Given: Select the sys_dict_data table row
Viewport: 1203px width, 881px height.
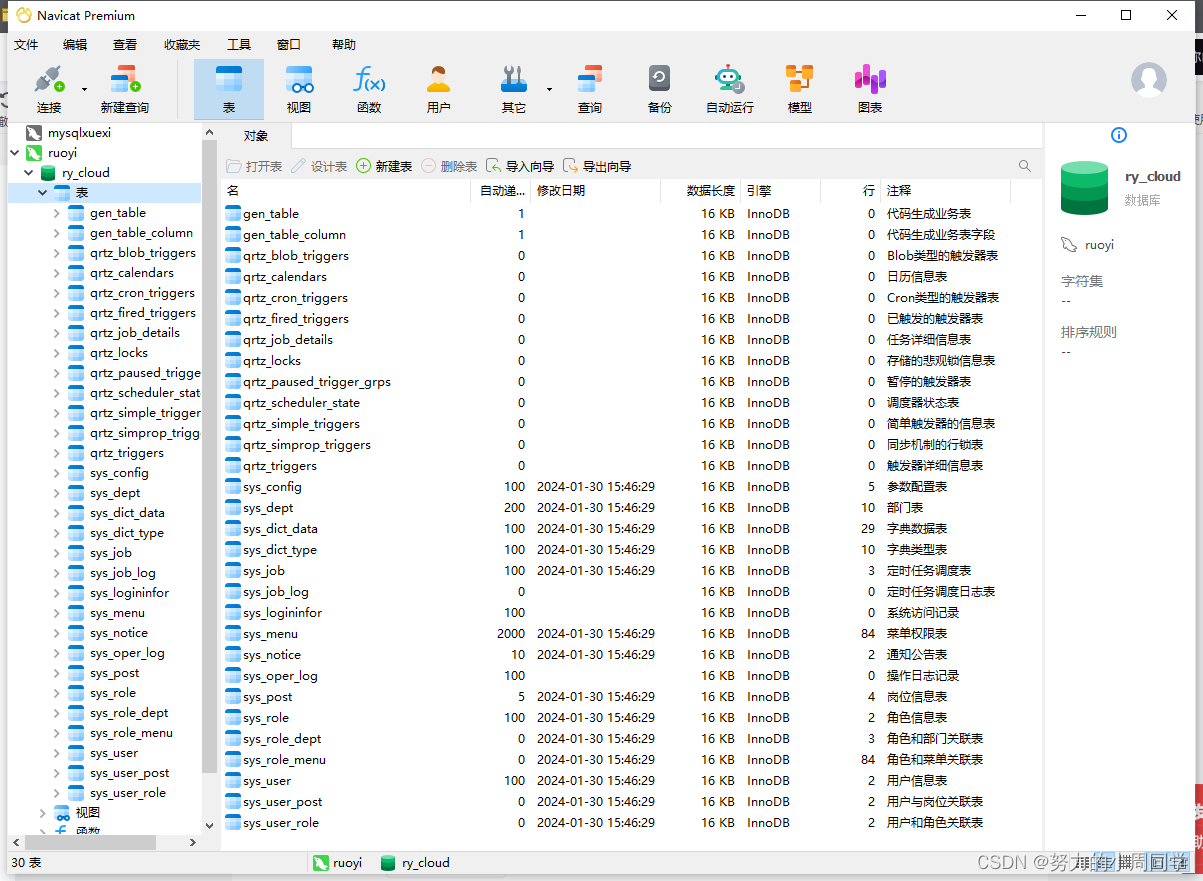Looking at the screenshot, I should coord(631,528).
